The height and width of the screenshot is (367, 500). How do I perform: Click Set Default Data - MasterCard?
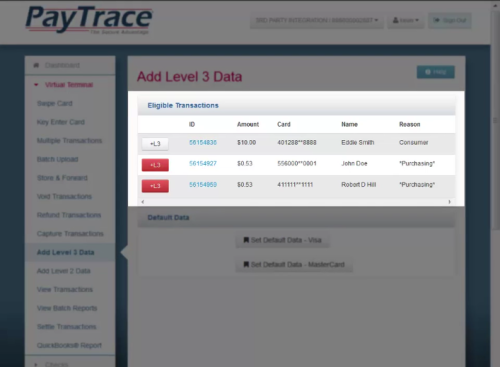click(x=294, y=265)
